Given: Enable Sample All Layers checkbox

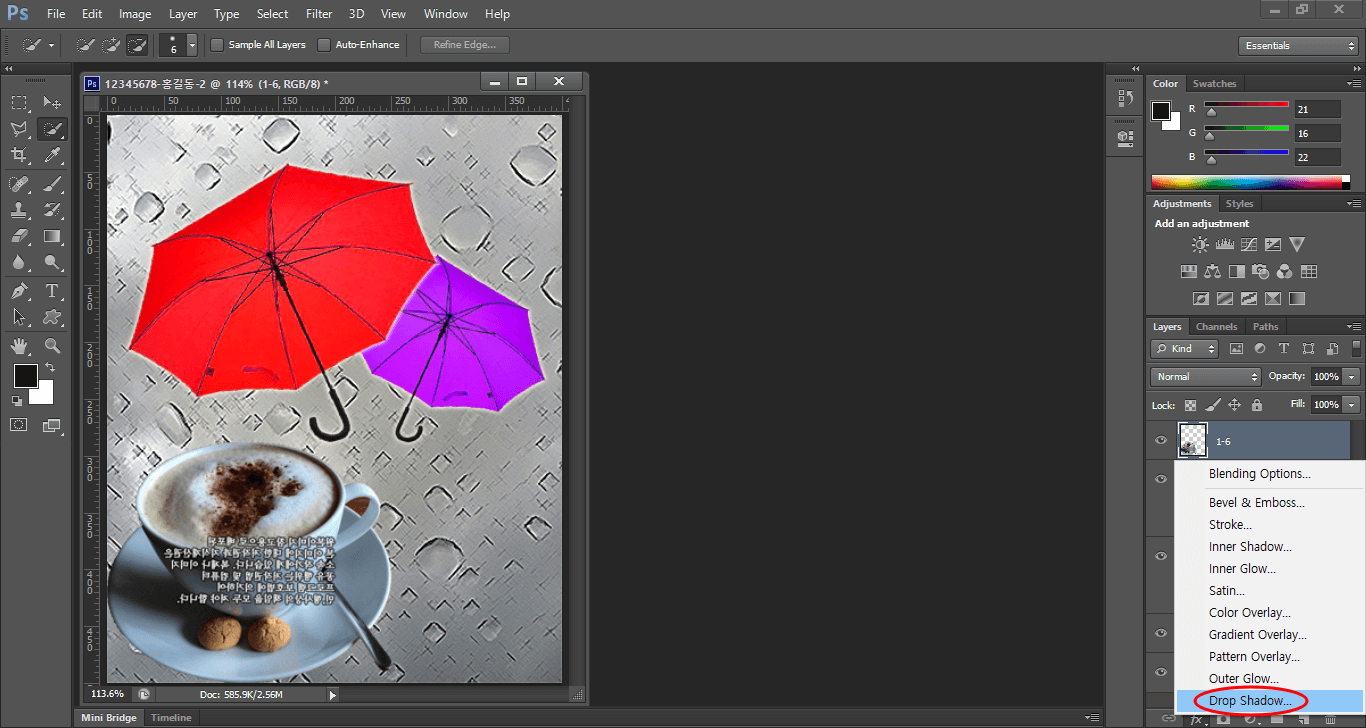Looking at the screenshot, I should click(x=217, y=45).
